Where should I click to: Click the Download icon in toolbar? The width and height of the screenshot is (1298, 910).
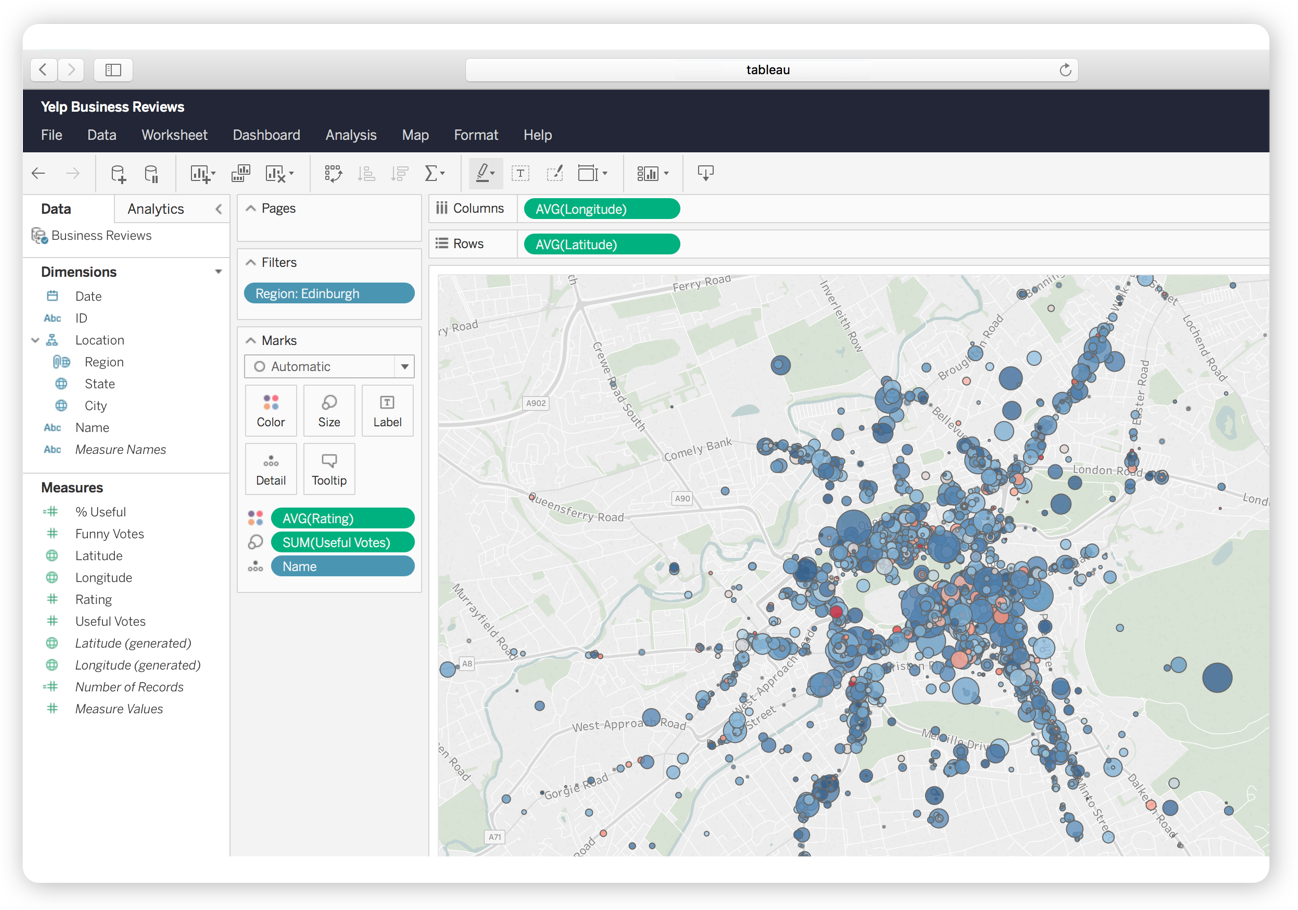tap(705, 174)
